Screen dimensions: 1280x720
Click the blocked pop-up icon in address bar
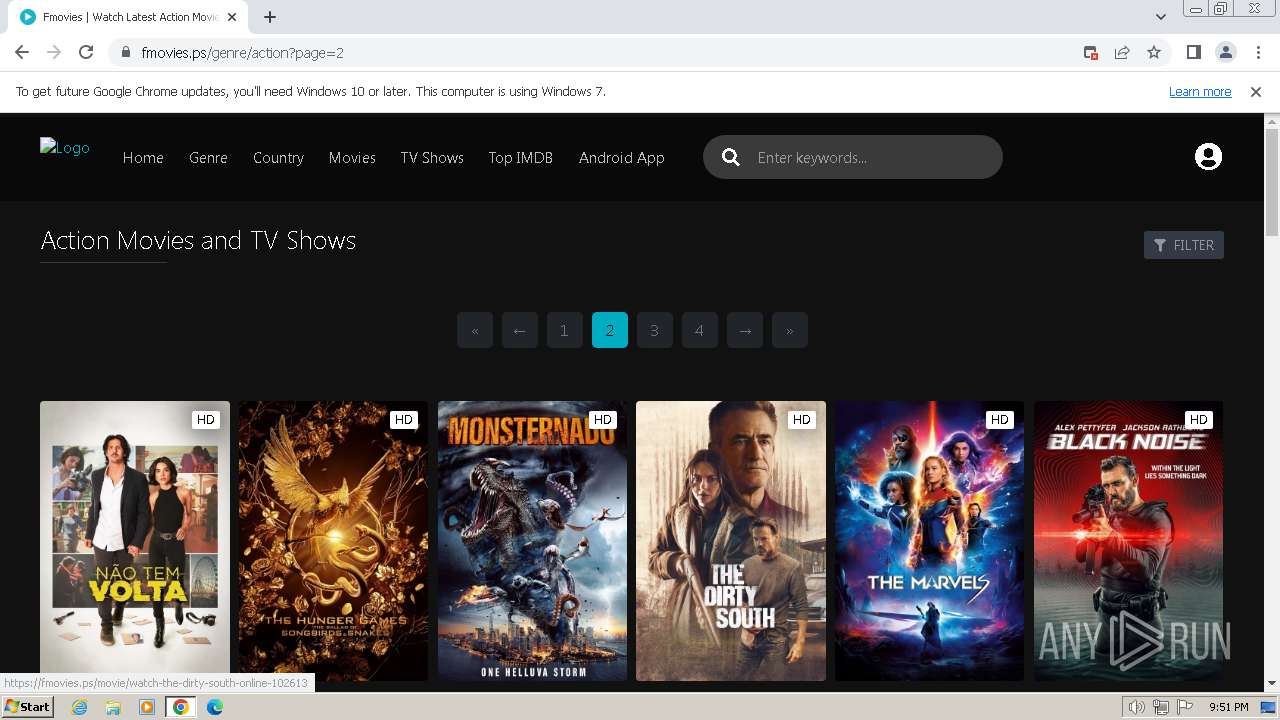click(1091, 52)
